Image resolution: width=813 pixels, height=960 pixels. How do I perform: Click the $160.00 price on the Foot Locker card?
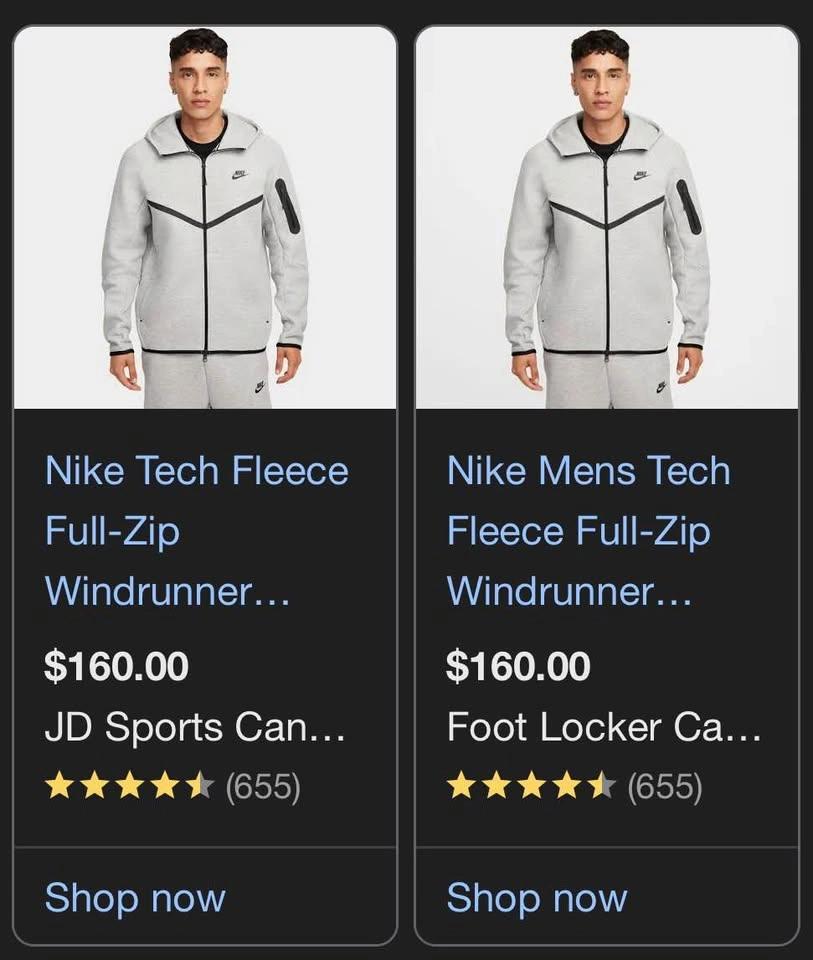518,666
